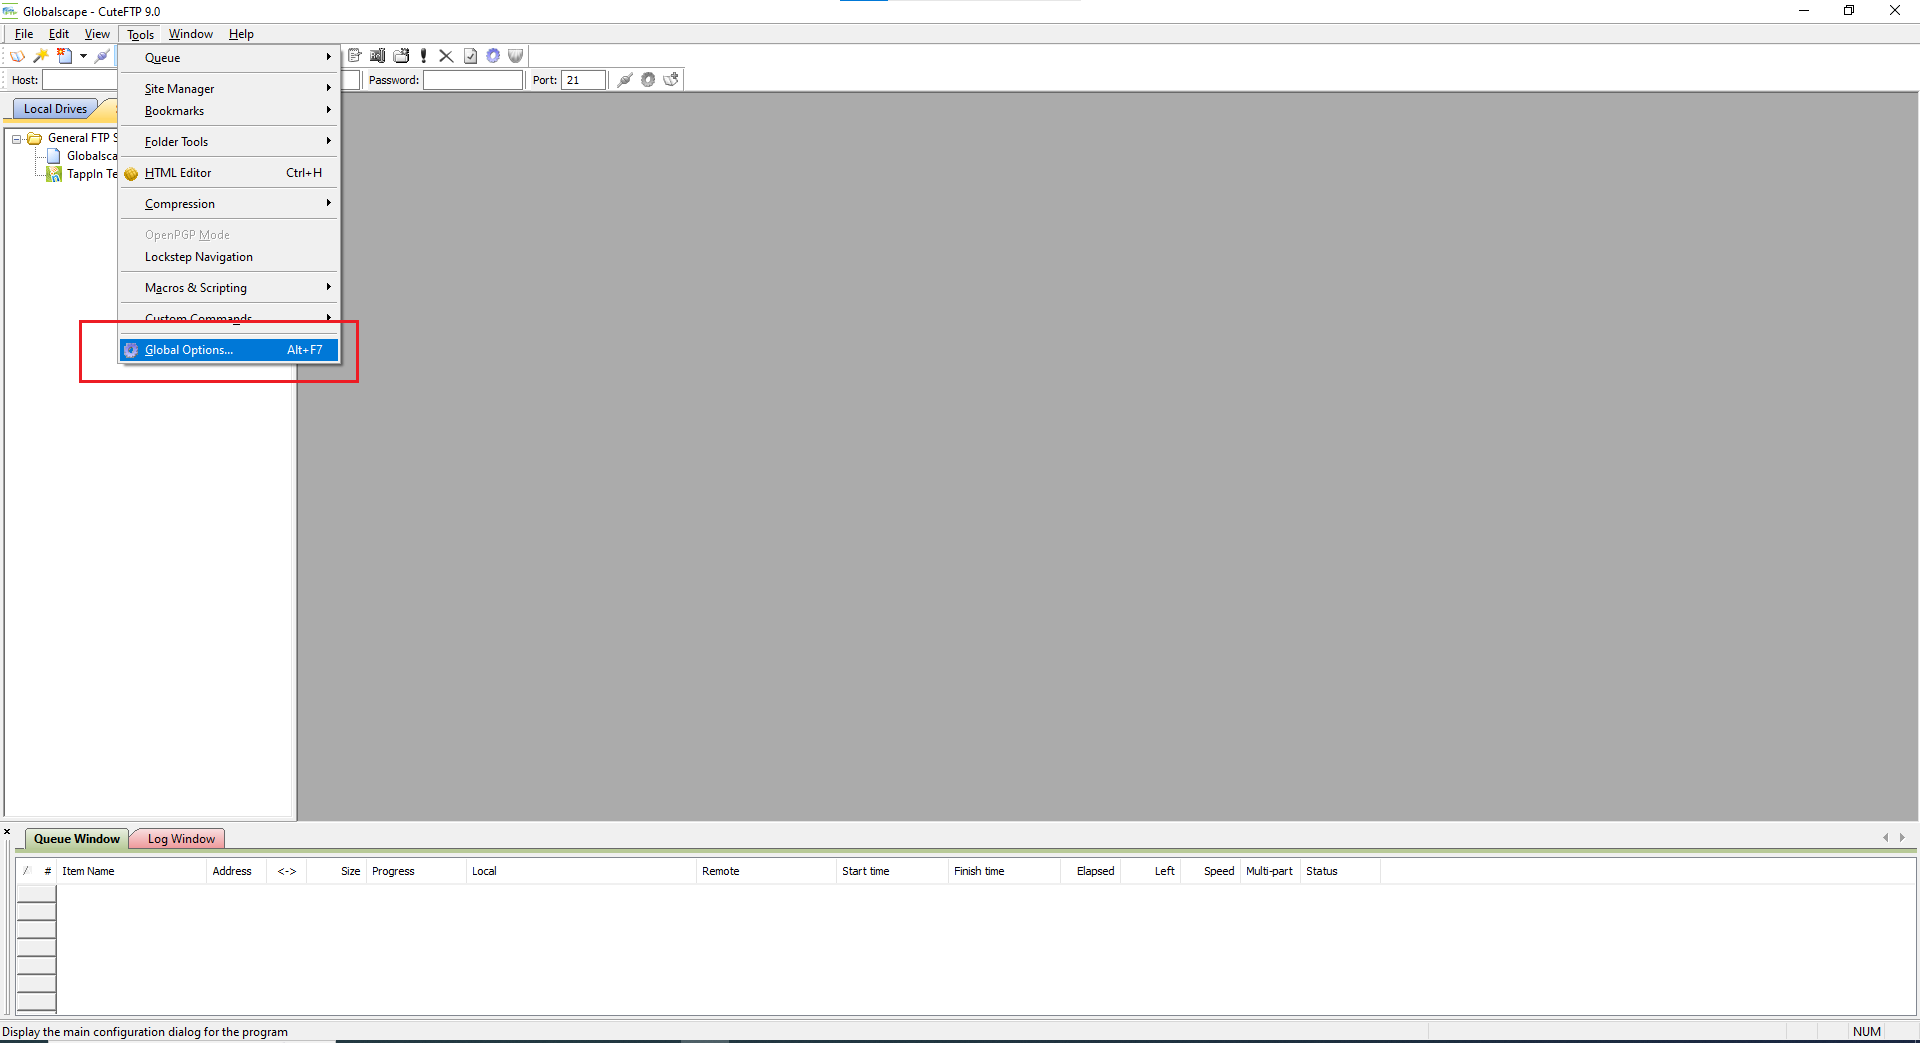This screenshot has height=1043, width=1920.
Task: Open the dropdown arrow beside New icon
Action: tap(83, 56)
